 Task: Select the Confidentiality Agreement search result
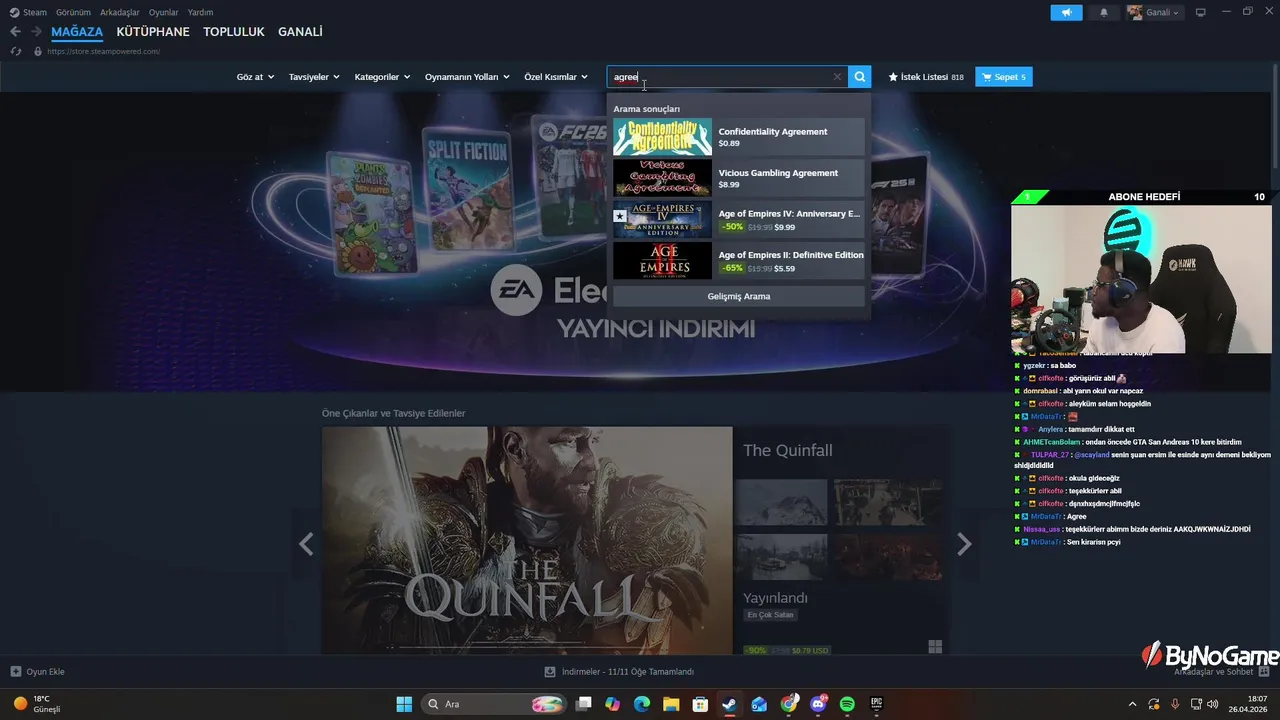coord(739,137)
